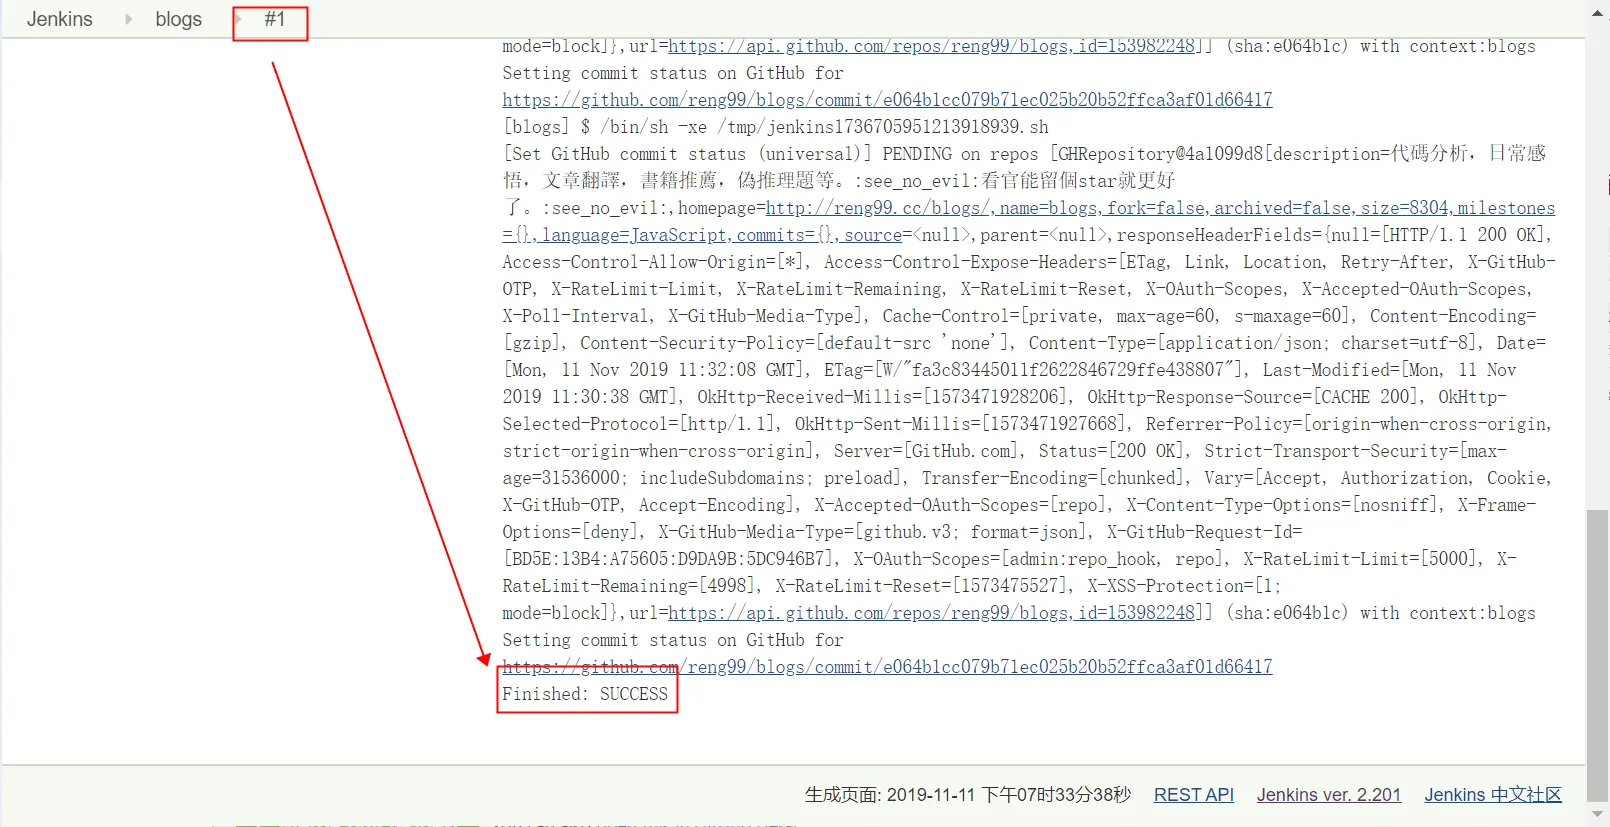Open build #1 breadcrumb
1610x827 pixels.
point(275,19)
